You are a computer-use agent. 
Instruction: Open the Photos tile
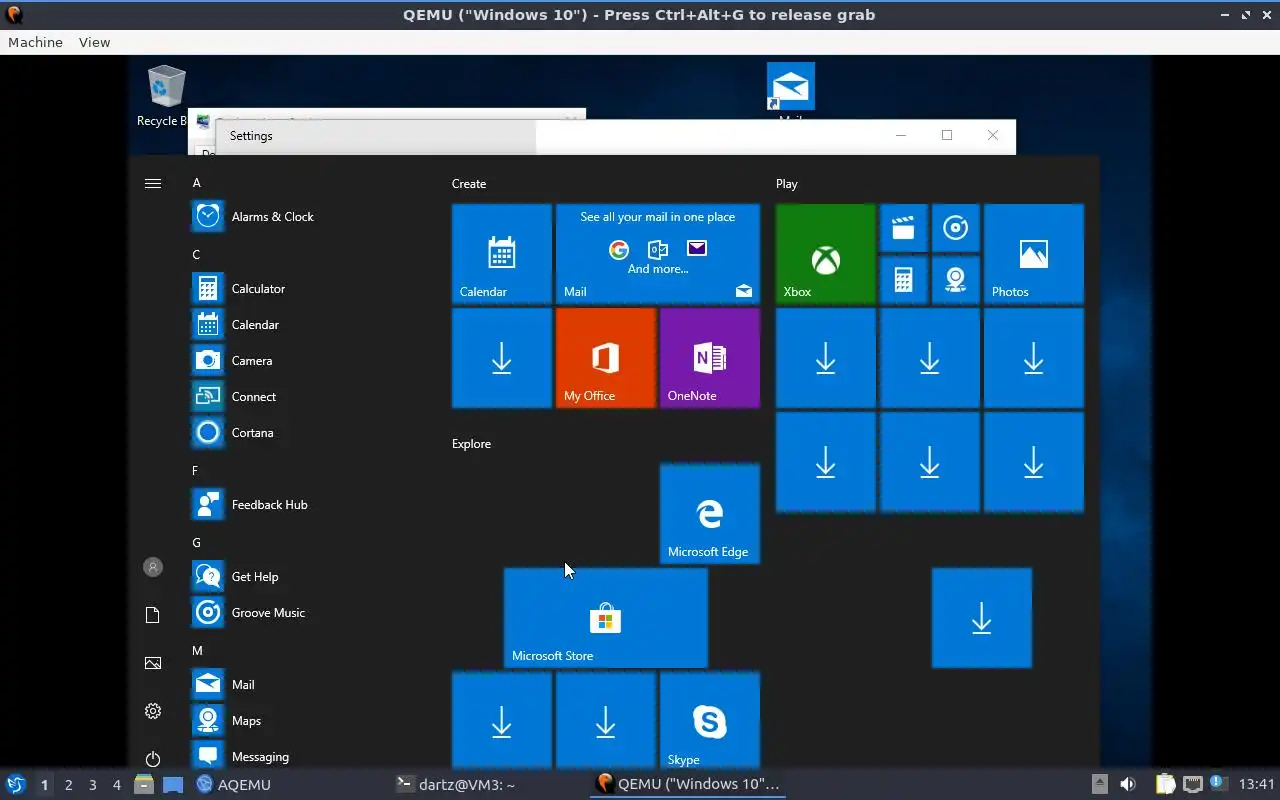[1034, 254]
